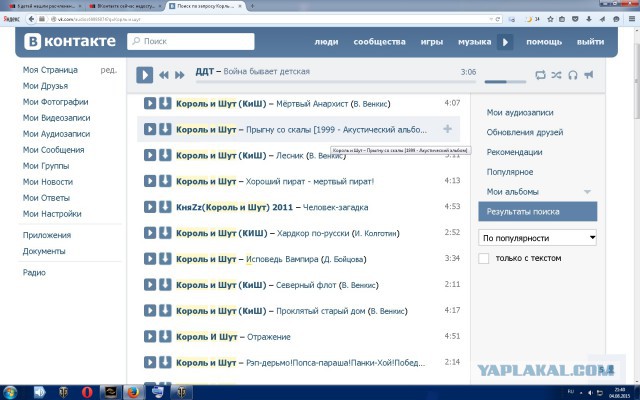Screen dimensions: 640x400
Task: Skip to previous track with rewind icon
Action: coord(164,75)
